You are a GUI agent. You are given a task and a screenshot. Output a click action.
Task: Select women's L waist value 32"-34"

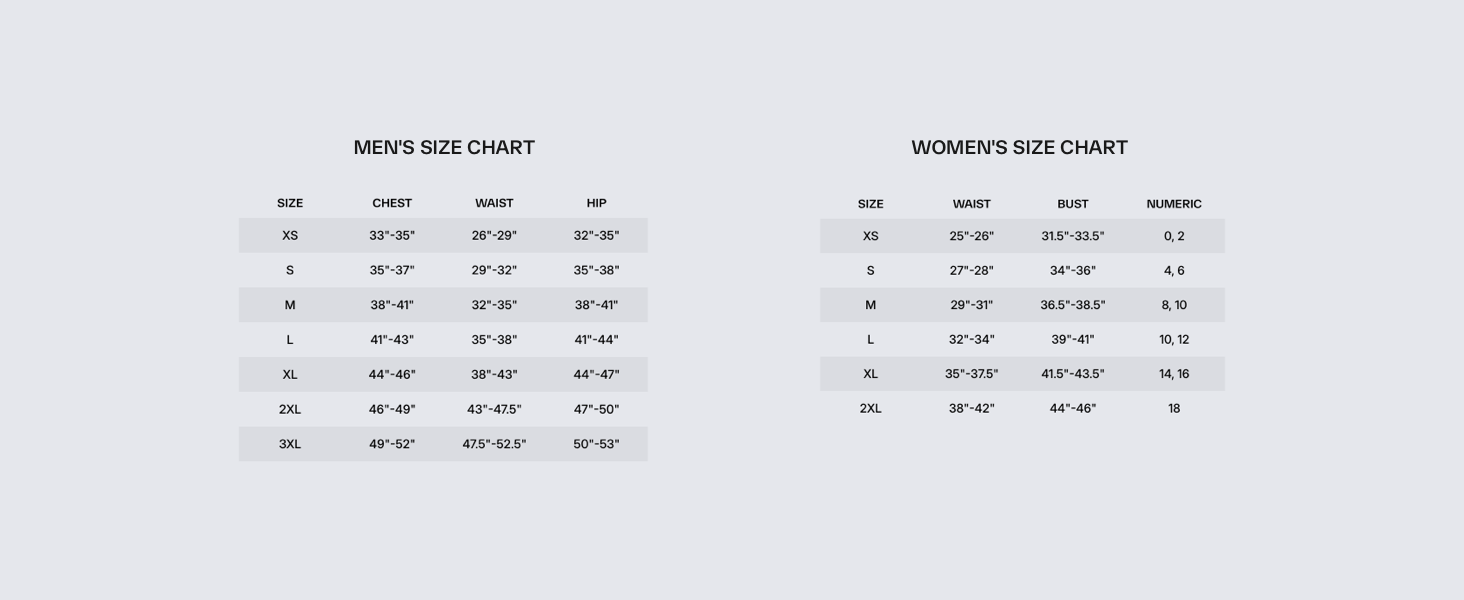point(972,340)
